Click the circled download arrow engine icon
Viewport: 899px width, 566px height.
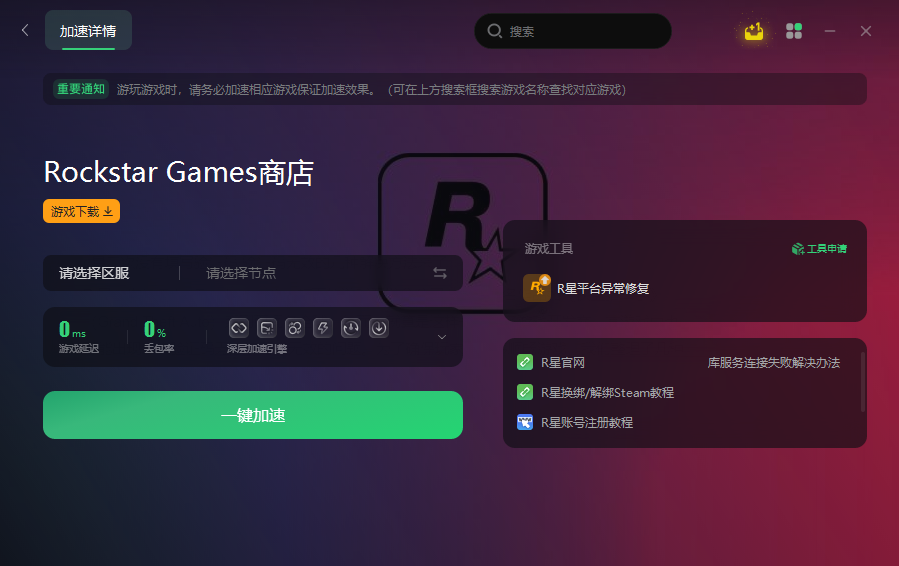[379, 328]
